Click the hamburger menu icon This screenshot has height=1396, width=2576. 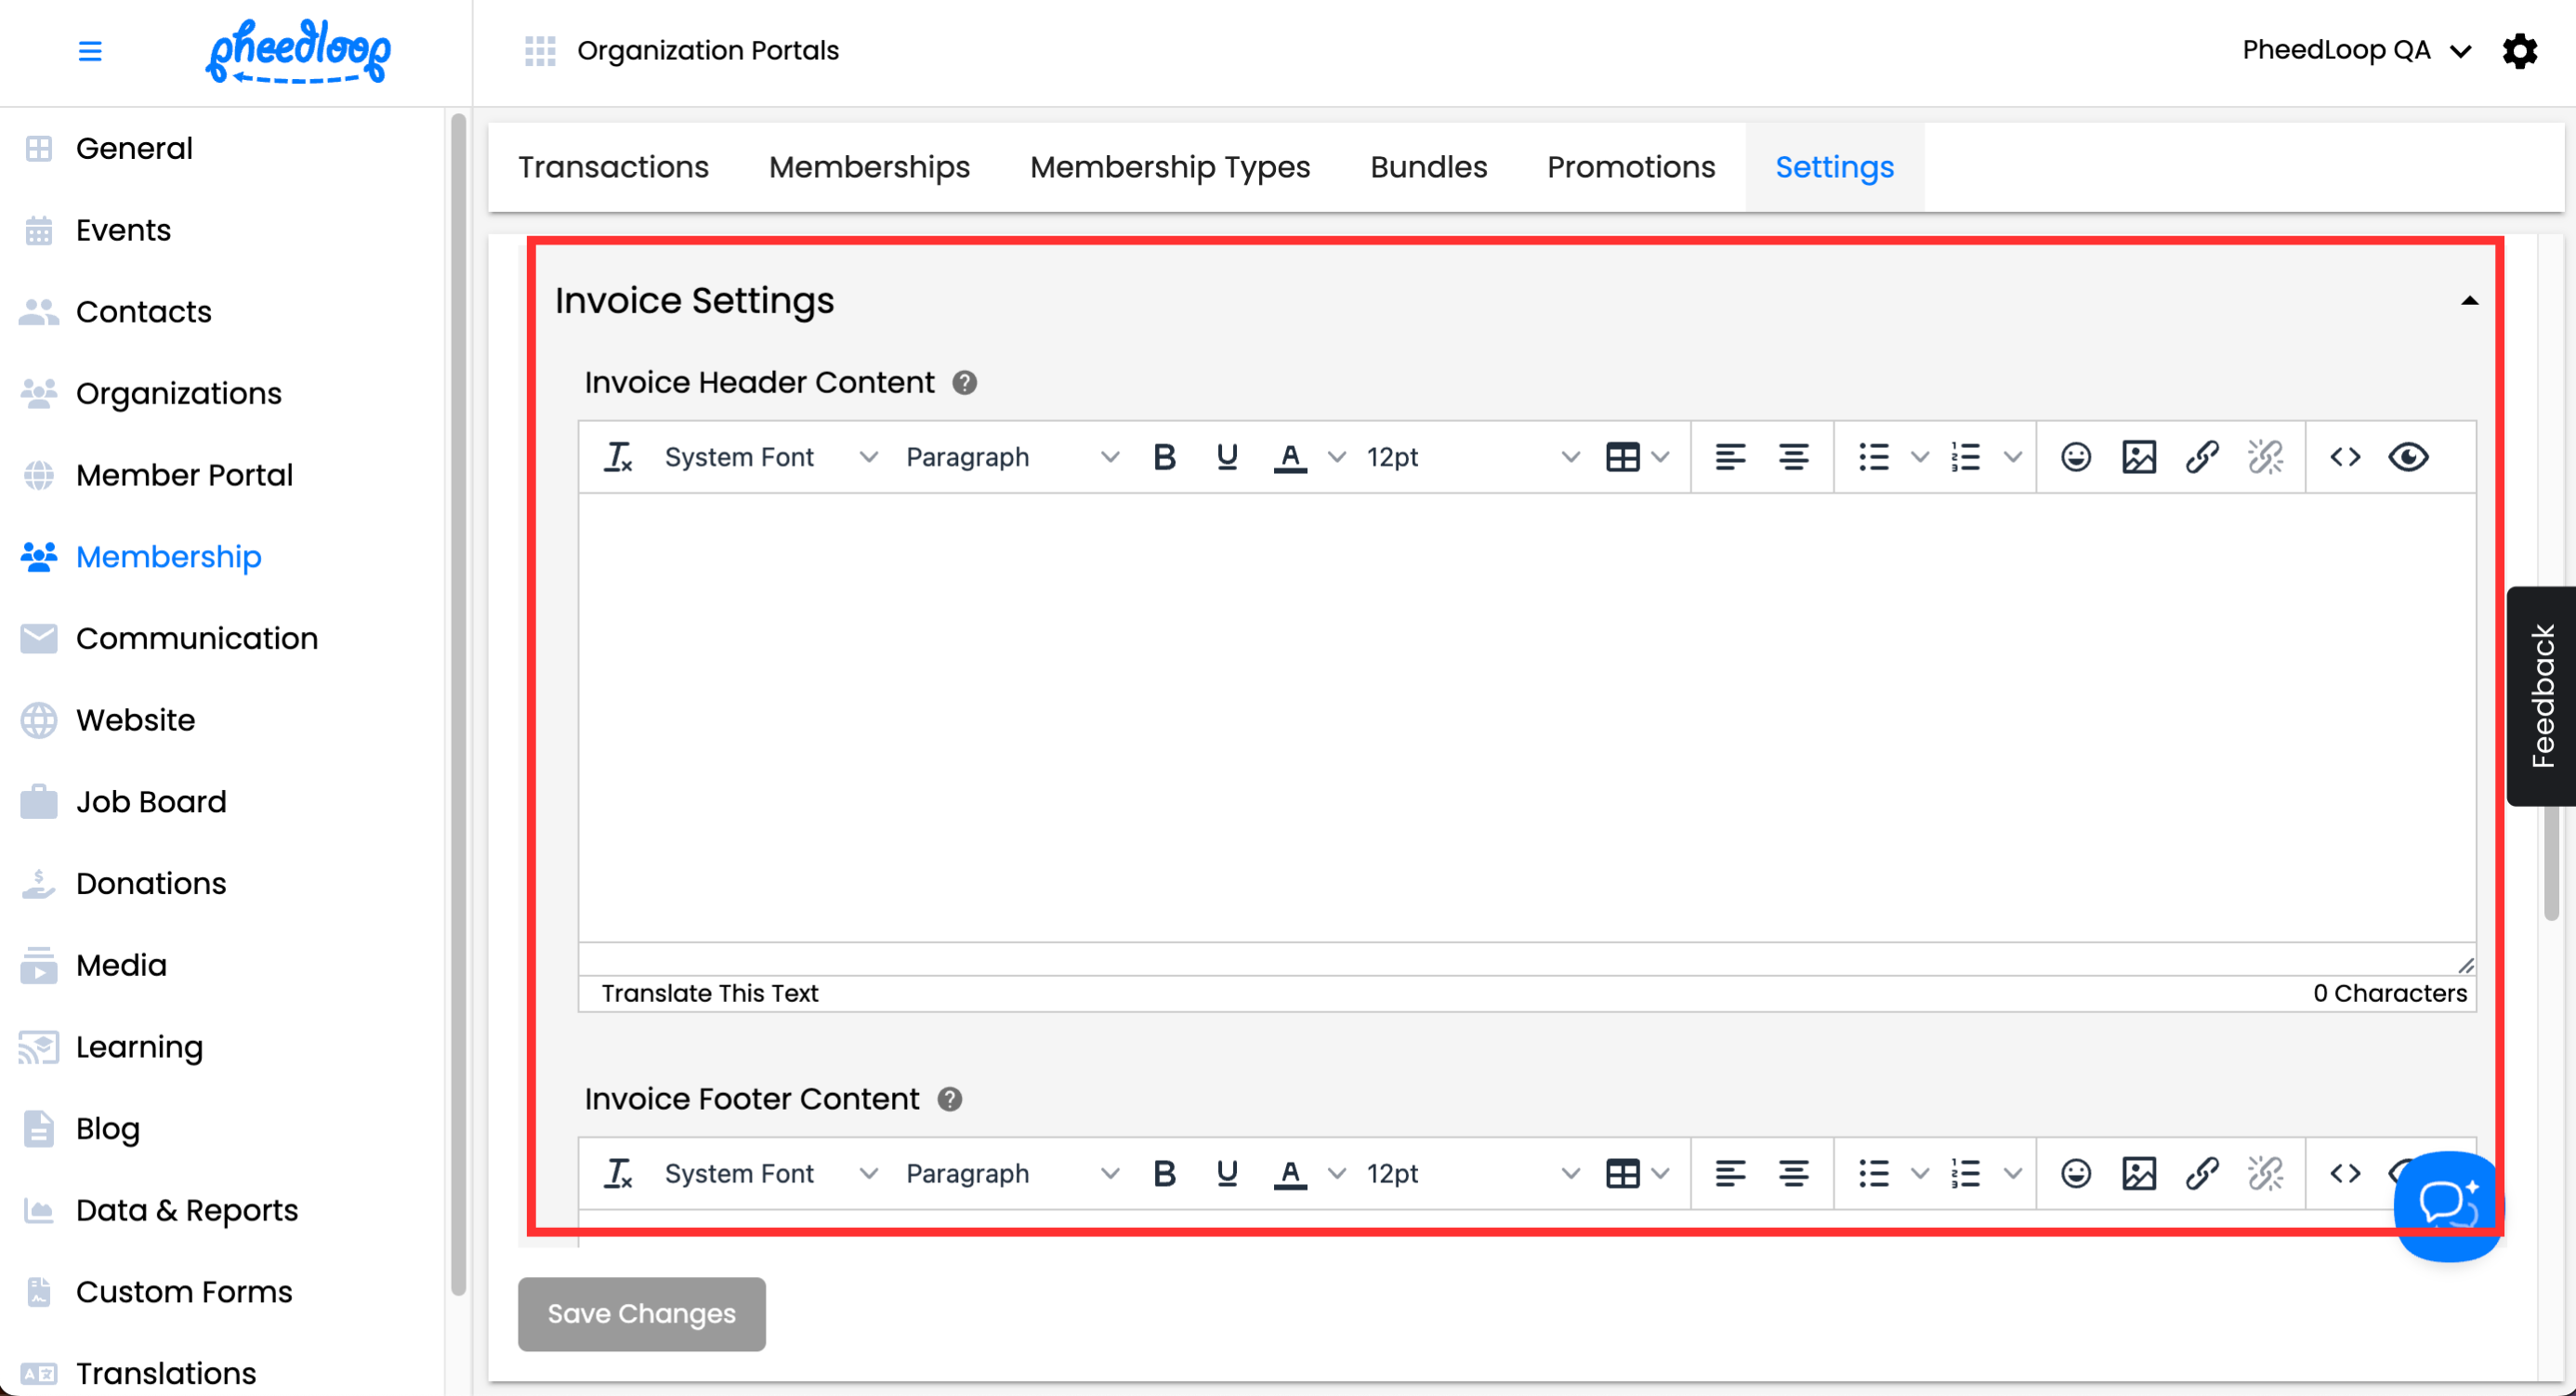[x=90, y=50]
